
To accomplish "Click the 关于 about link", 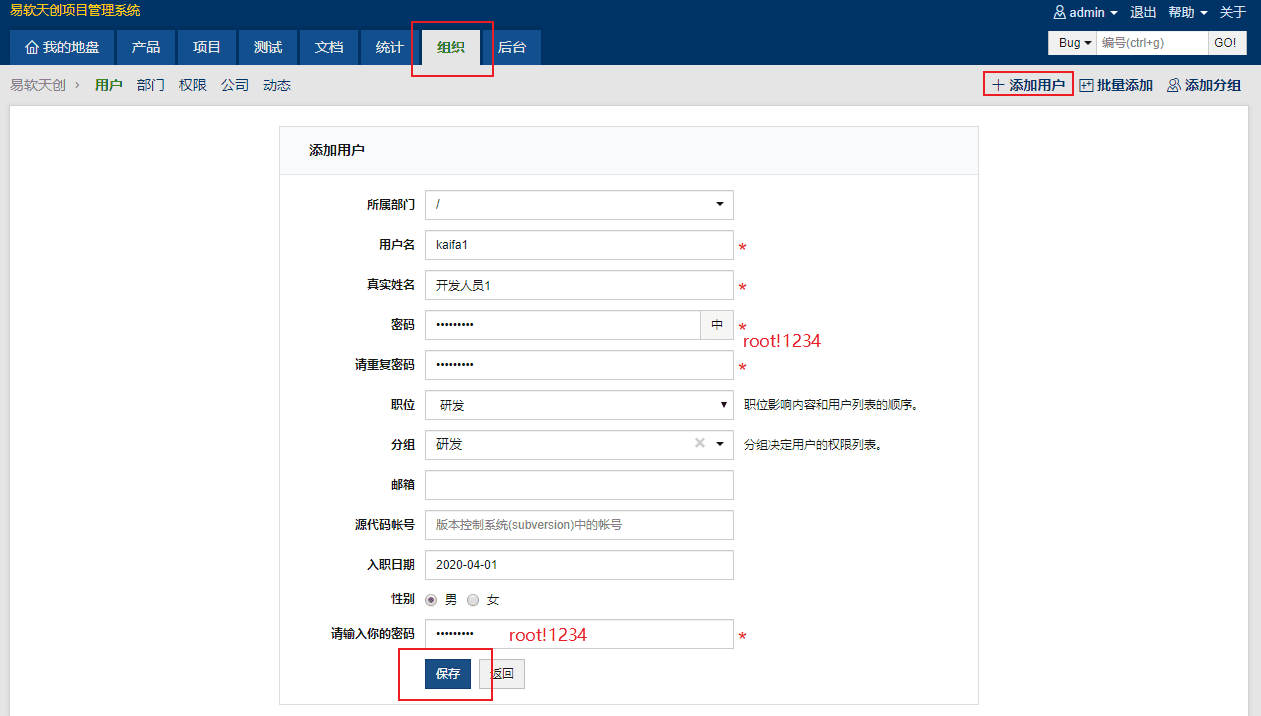I will click(1233, 13).
